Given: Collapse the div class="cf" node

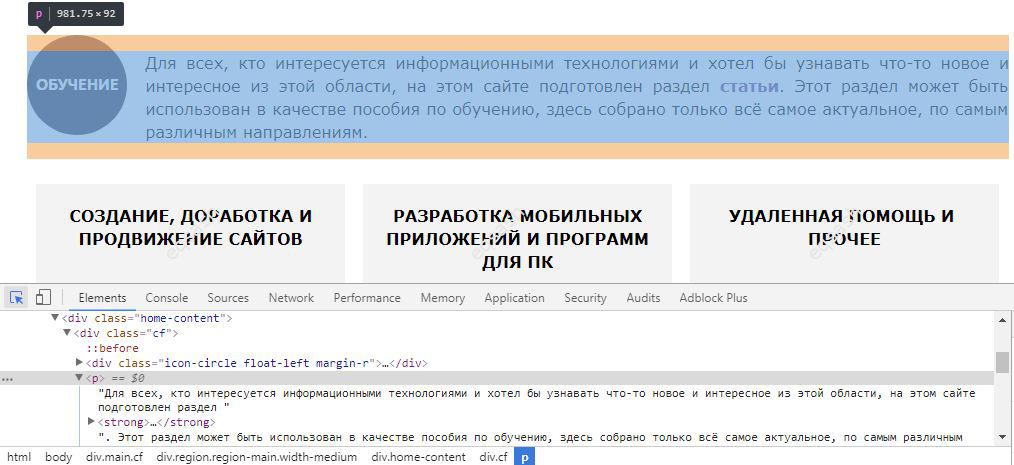Looking at the screenshot, I should 67,333.
